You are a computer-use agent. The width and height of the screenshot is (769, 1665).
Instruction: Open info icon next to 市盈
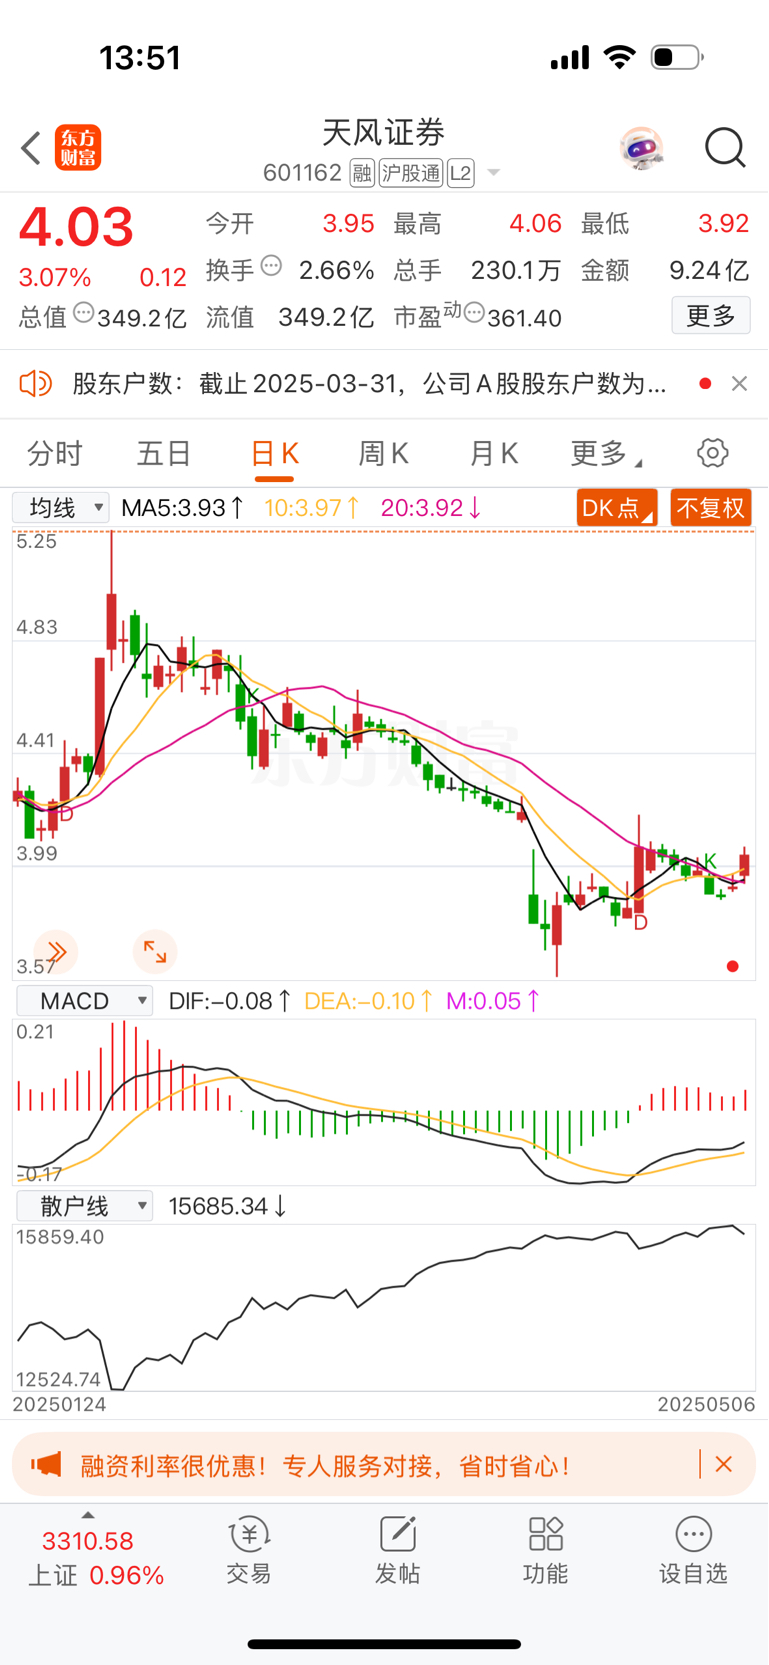click(x=474, y=313)
